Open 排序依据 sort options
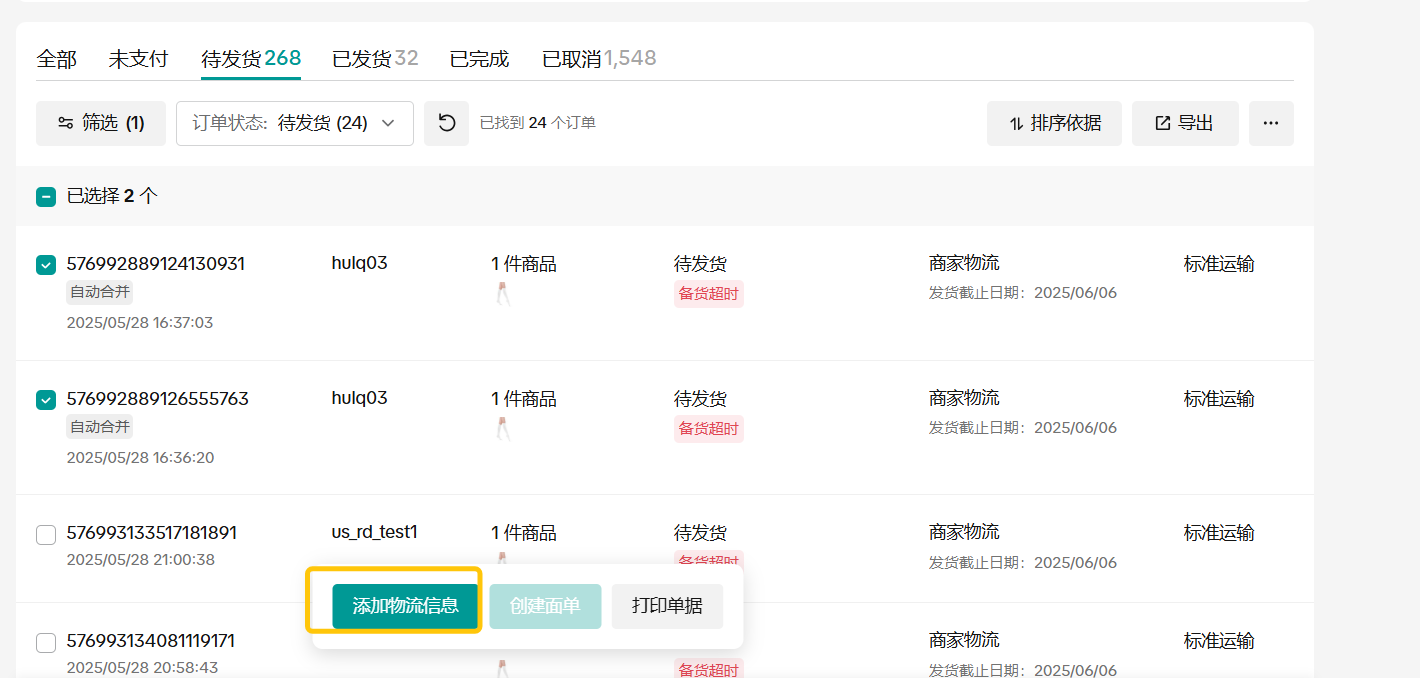Viewport: 1420px width, 678px height. click(1054, 123)
